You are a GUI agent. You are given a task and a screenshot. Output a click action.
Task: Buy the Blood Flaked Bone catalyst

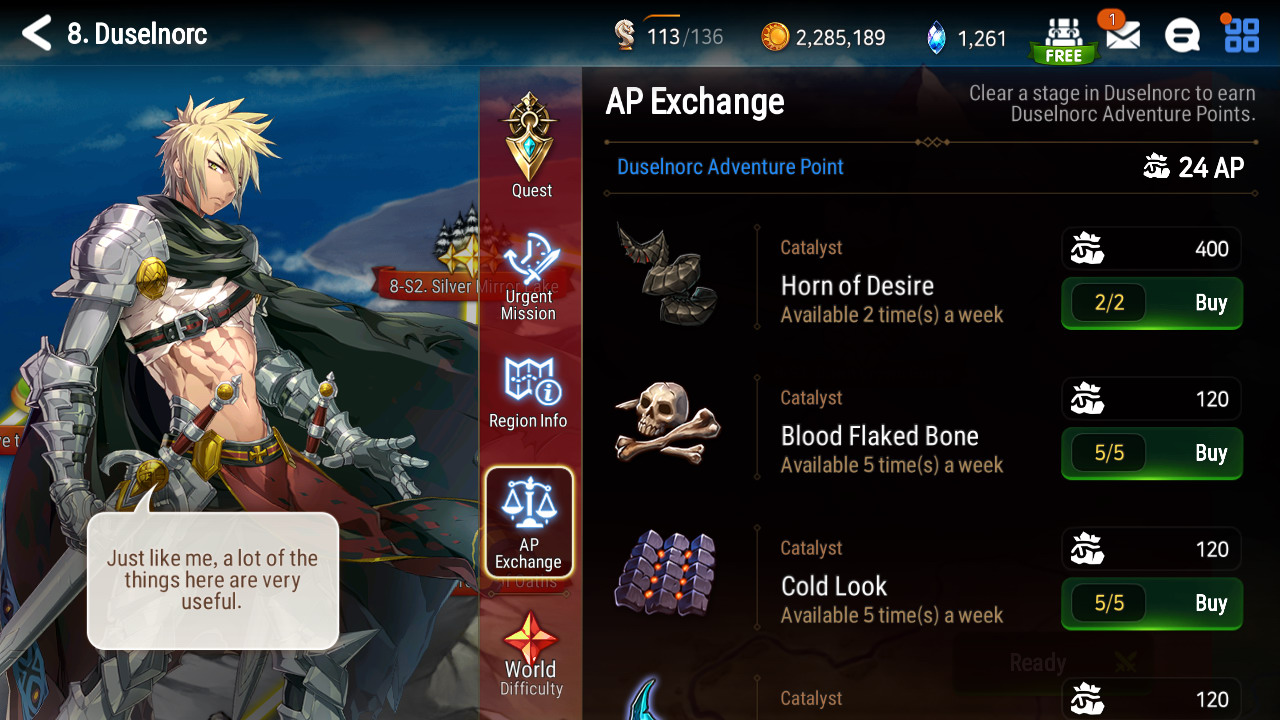pyautogui.click(x=1152, y=453)
